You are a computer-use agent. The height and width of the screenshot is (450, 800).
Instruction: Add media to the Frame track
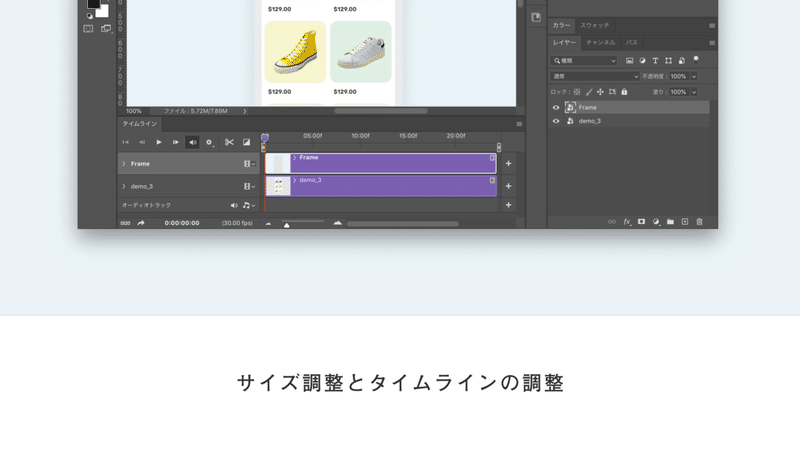click(508, 163)
